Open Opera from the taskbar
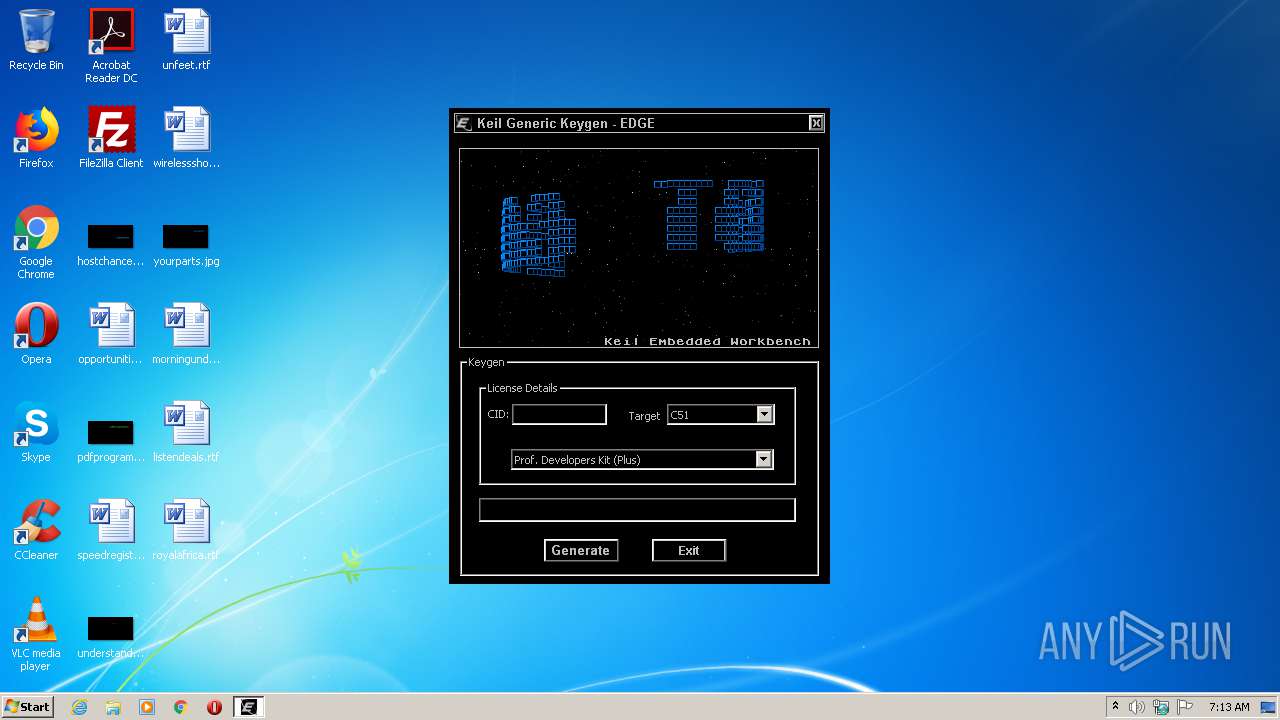 point(214,707)
